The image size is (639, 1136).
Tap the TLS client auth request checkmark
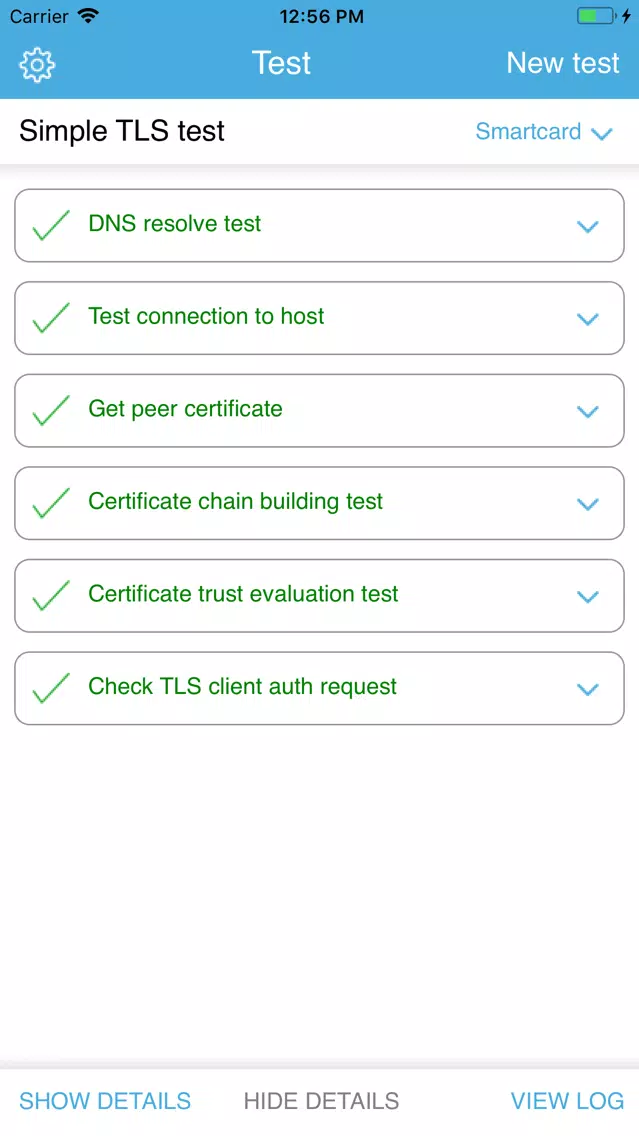click(51, 688)
